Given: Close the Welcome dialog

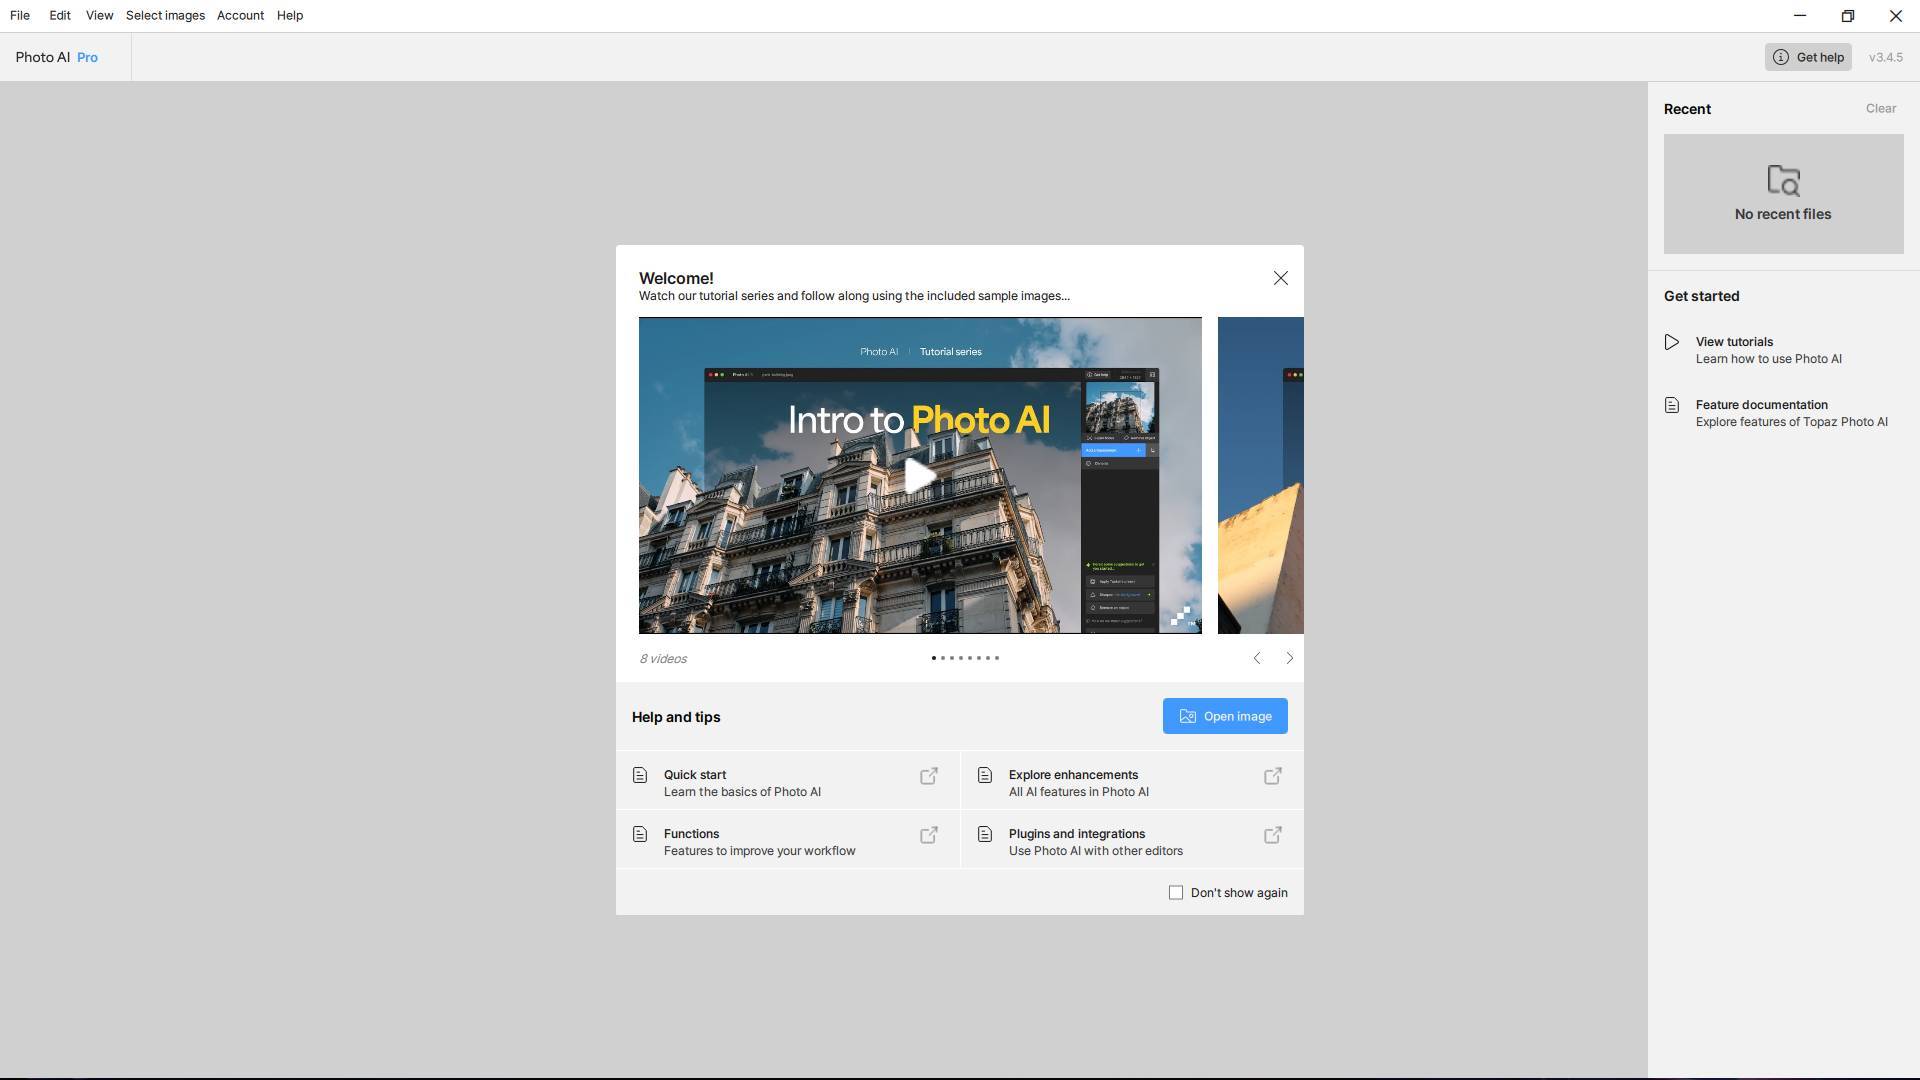Looking at the screenshot, I should click(1280, 278).
